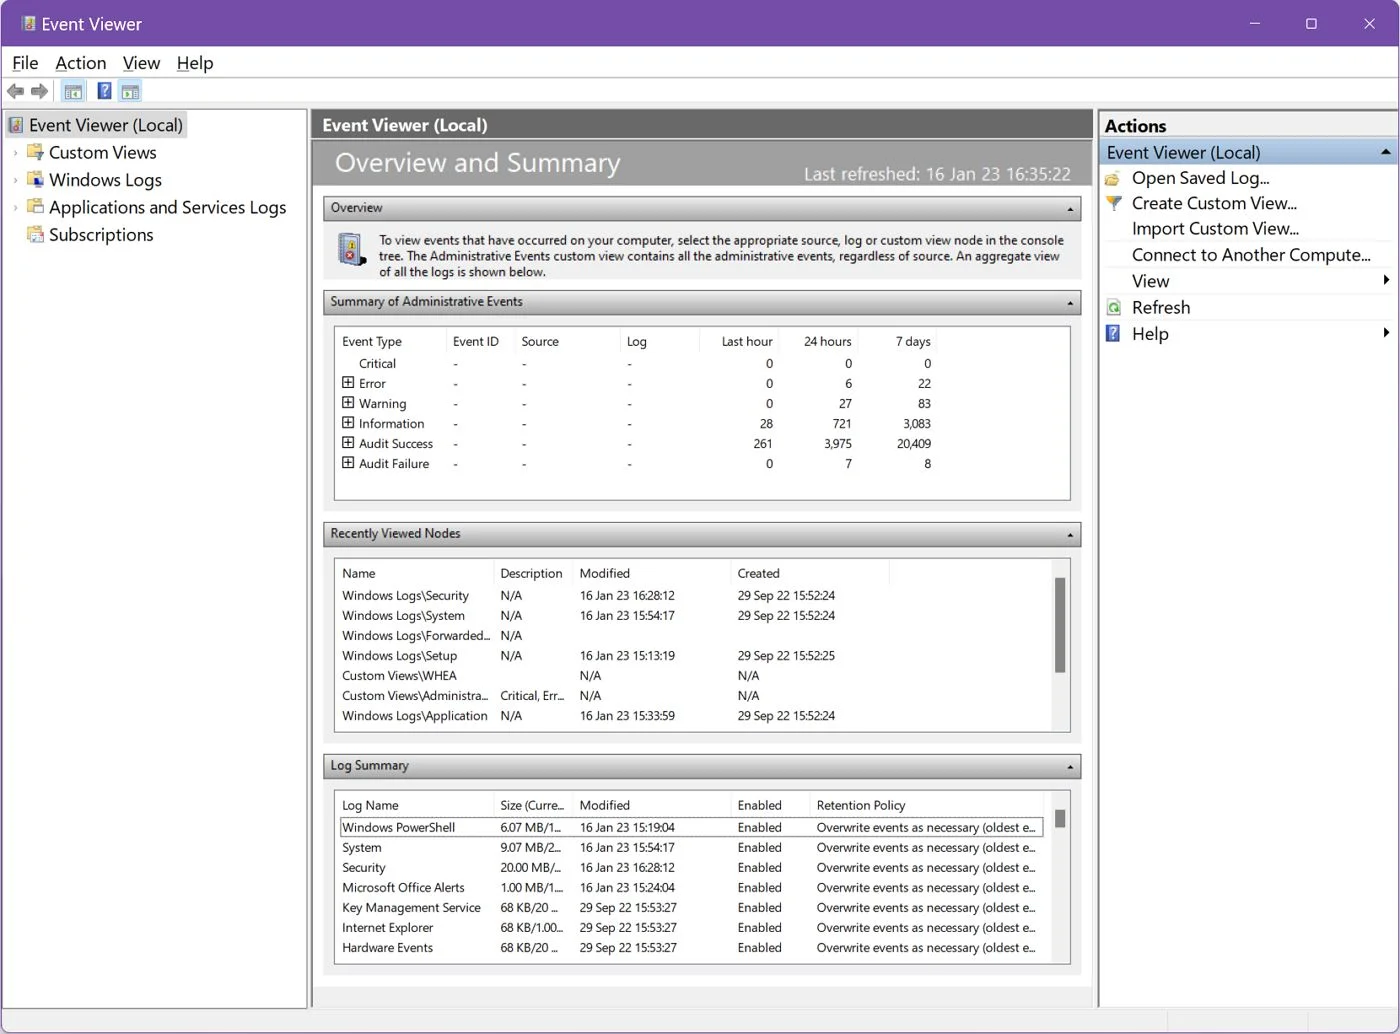Click Import Custom View action

(1215, 228)
